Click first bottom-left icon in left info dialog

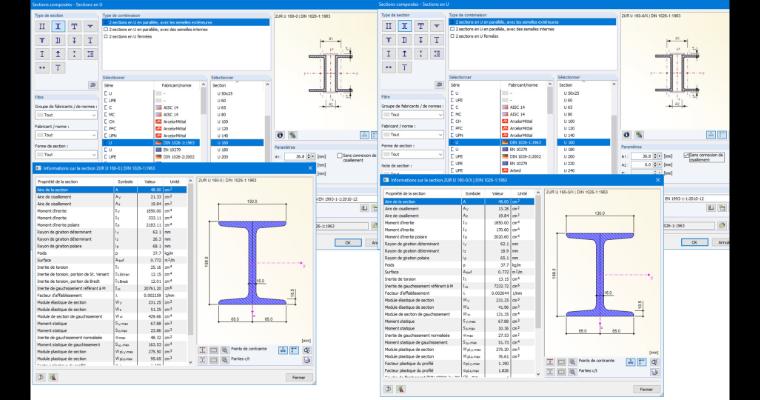click(41, 377)
